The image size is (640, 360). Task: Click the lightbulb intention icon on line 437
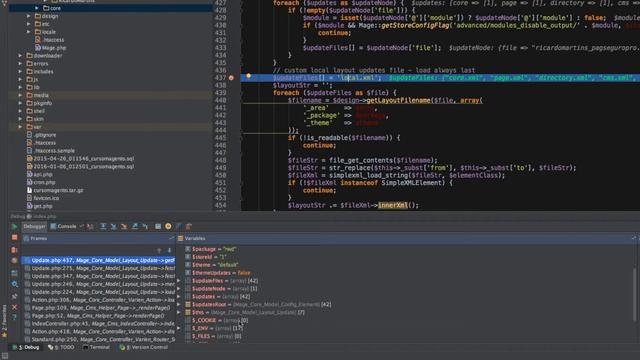(248, 76)
